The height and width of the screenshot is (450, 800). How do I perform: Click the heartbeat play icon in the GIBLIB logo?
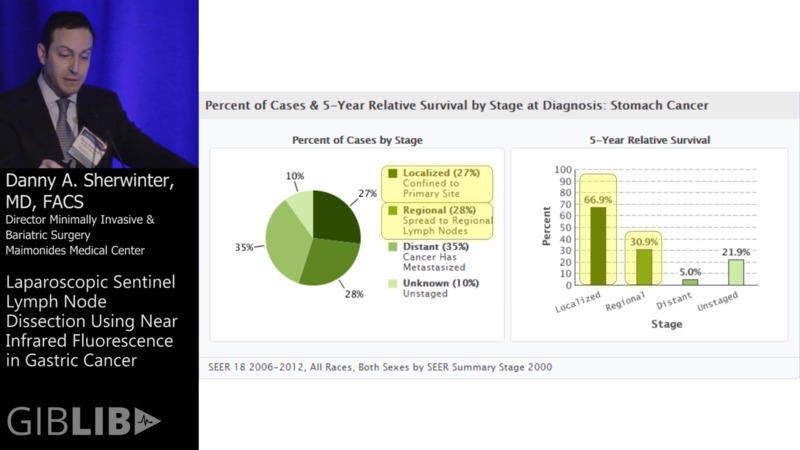click(147, 421)
